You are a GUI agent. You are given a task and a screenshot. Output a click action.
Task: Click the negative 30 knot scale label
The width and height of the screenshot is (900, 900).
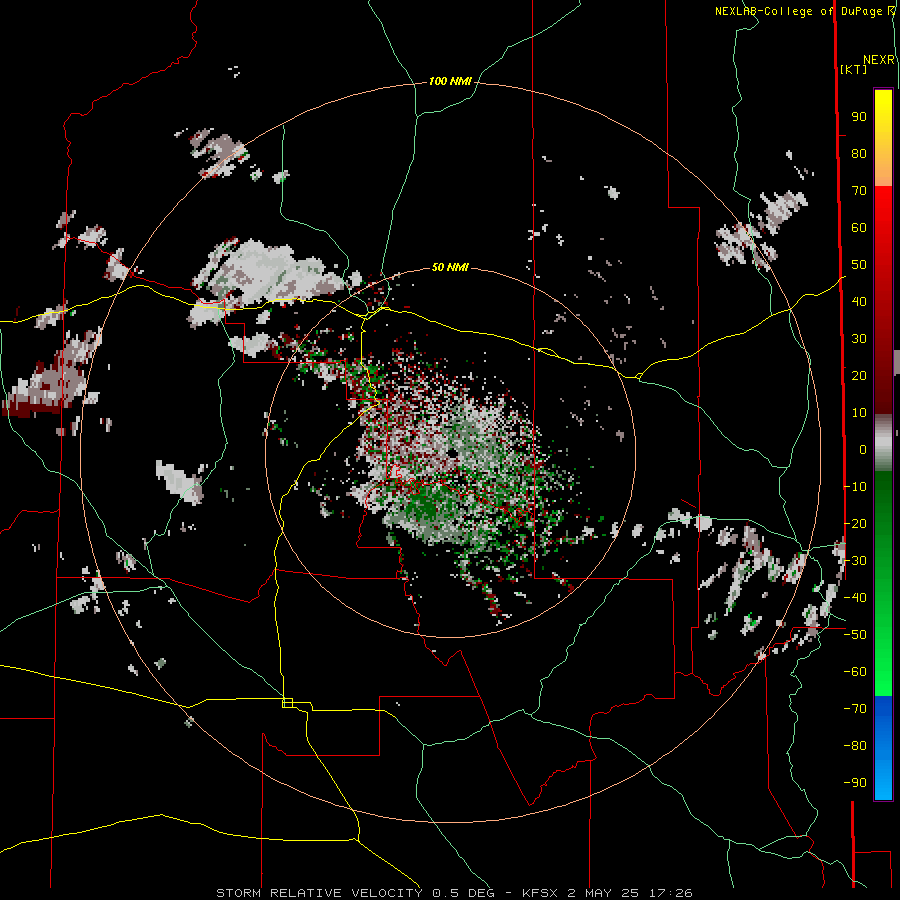[855, 561]
